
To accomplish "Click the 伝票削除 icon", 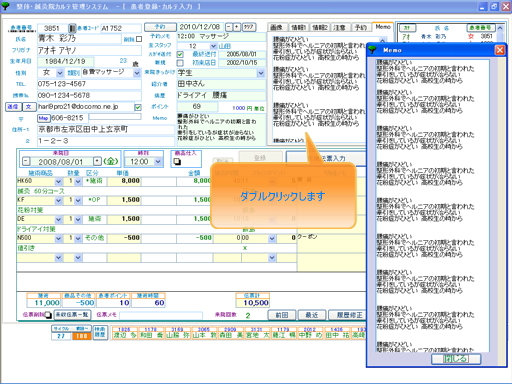I will pyautogui.click(x=48, y=314).
